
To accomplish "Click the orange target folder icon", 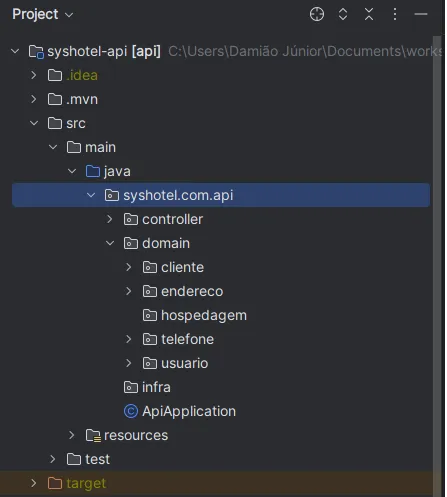I will point(55,483).
